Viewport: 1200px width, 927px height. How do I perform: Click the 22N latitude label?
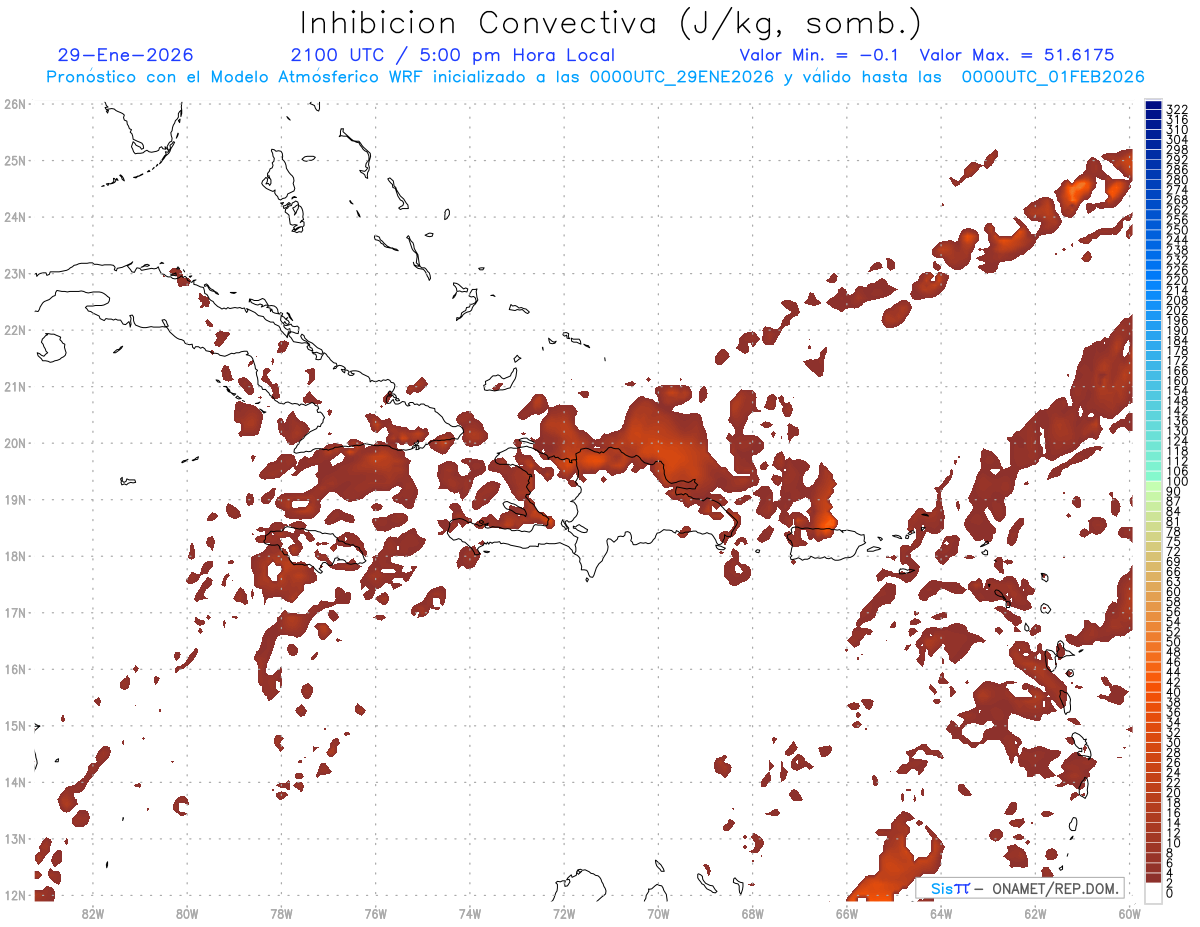tap(14, 330)
